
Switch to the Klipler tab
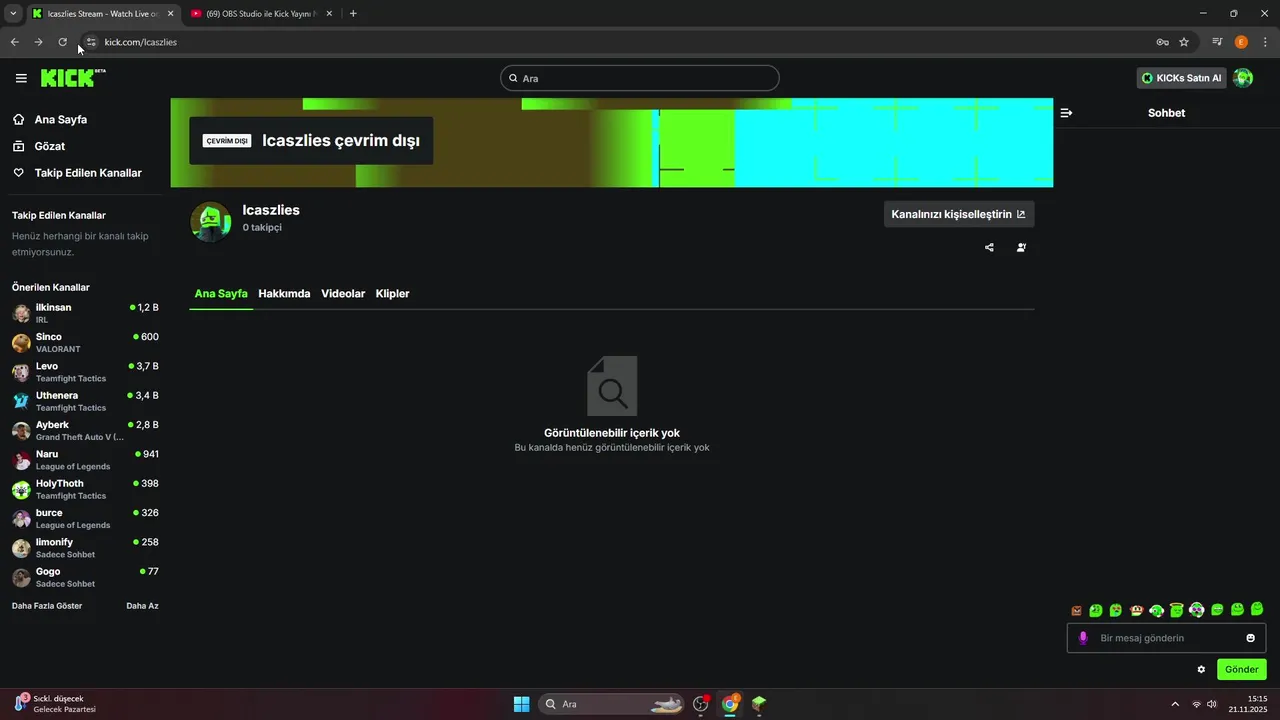tap(392, 294)
